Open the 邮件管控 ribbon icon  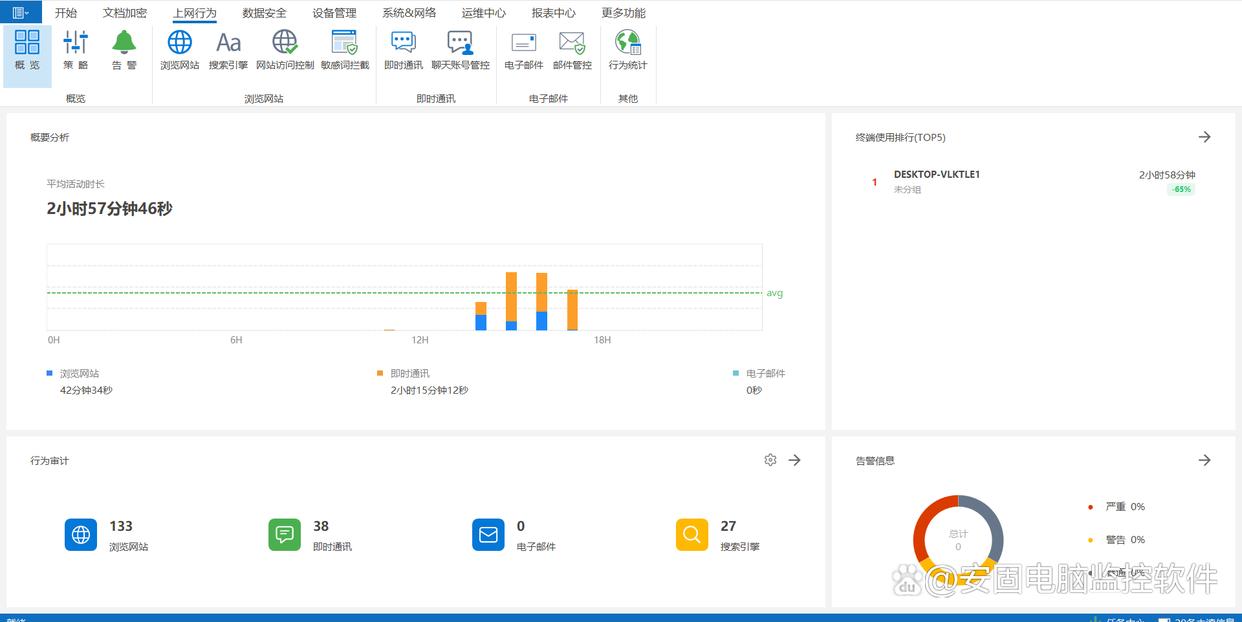[x=572, y=49]
